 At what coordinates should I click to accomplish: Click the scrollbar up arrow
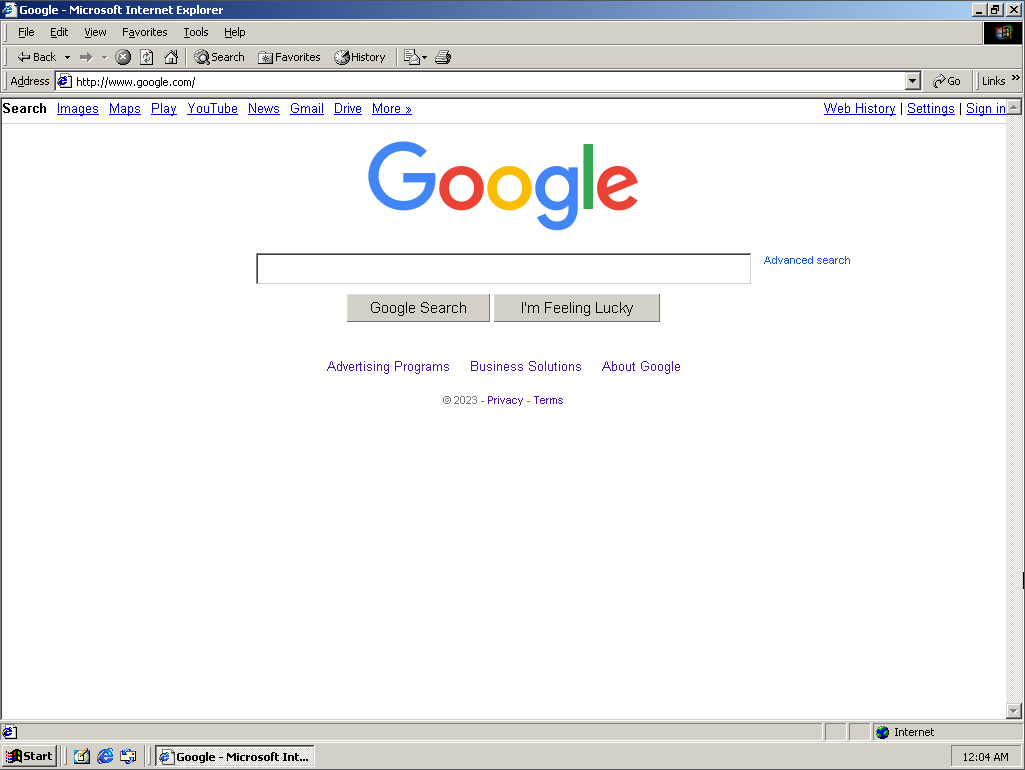click(x=1014, y=107)
